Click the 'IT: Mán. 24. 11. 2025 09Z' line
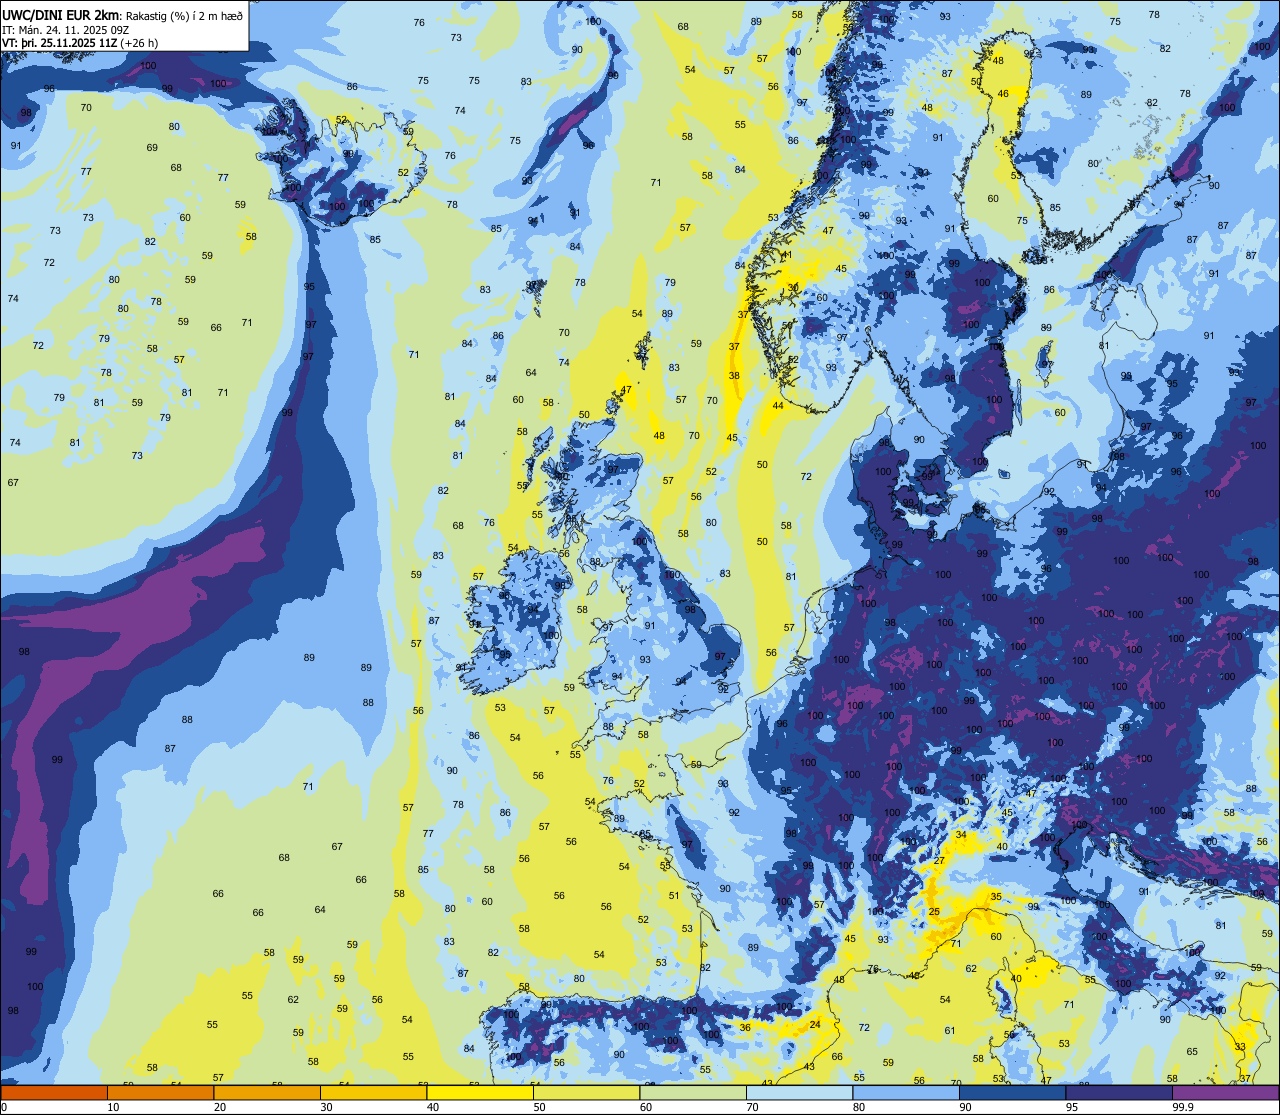The height and width of the screenshot is (1115, 1280). [x=66, y=29]
